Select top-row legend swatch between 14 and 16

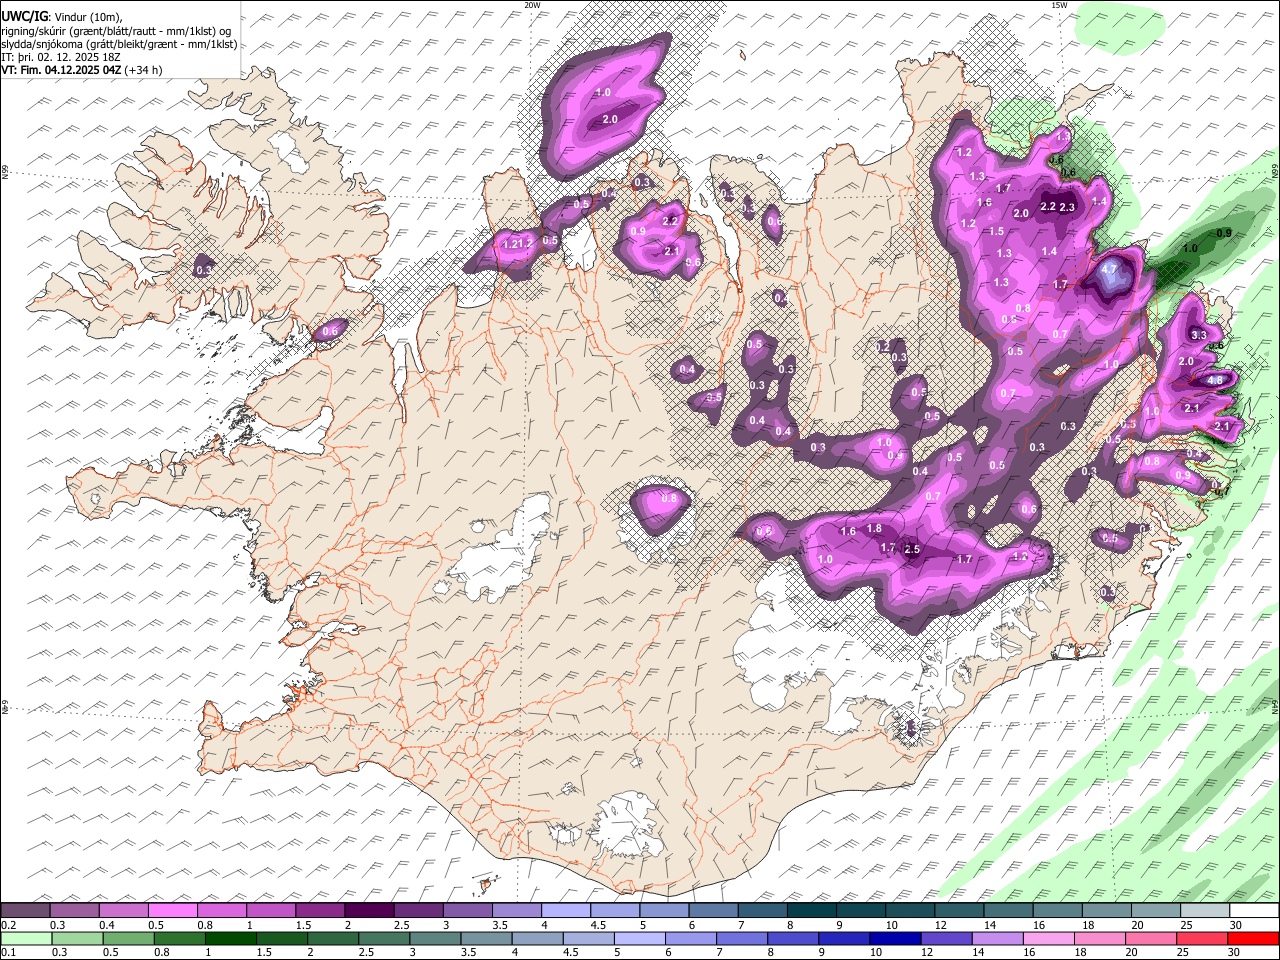pos(1007,911)
